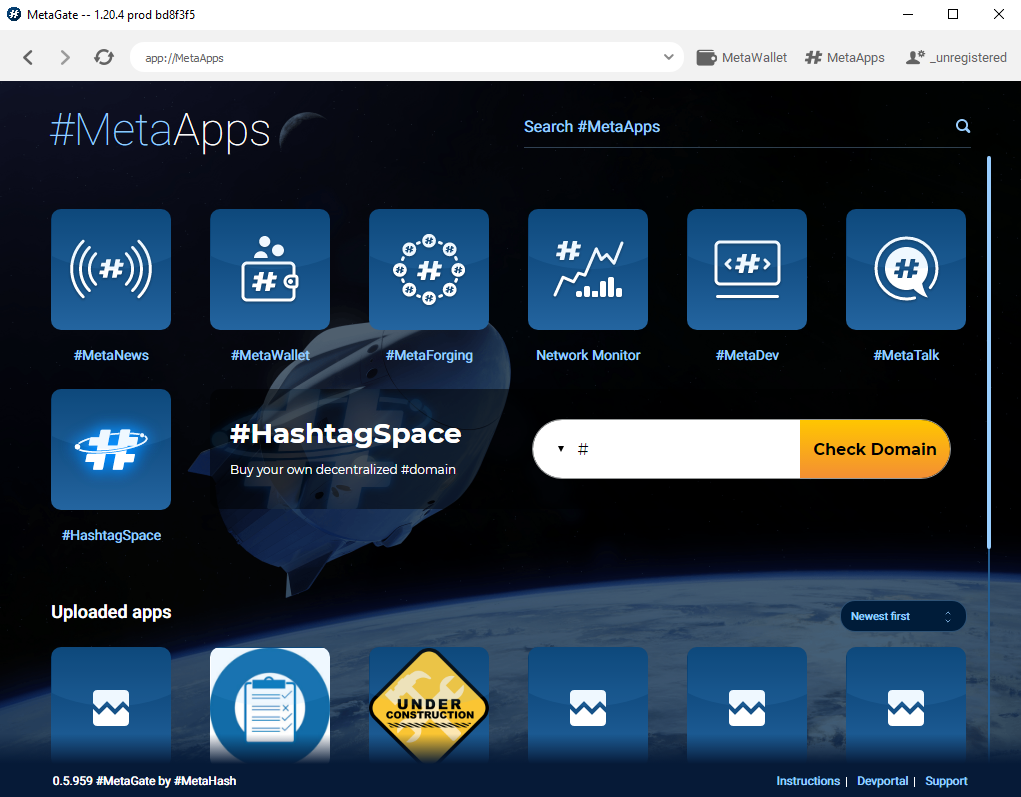Image resolution: width=1021 pixels, height=797 pixels.
Task: Click the #MetaForging label
Action: [428, 355]
